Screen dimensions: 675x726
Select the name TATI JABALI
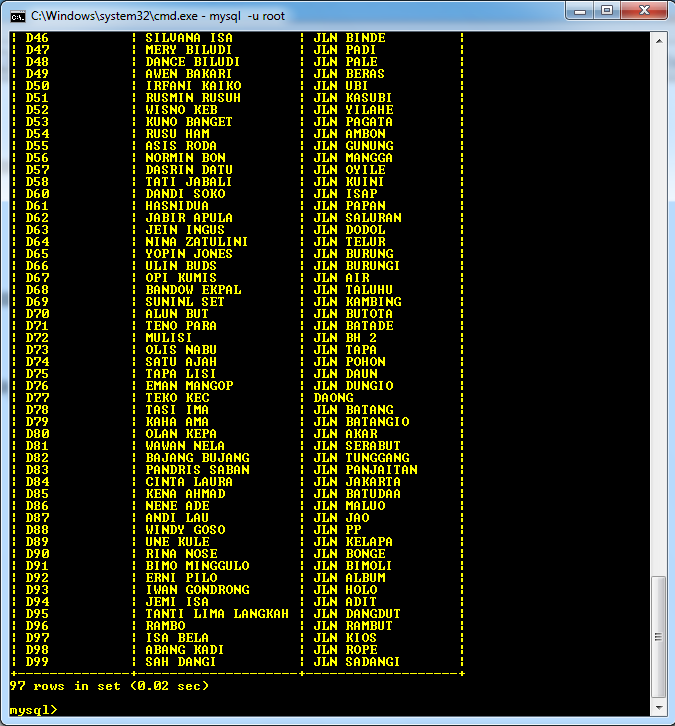point(188,182)
